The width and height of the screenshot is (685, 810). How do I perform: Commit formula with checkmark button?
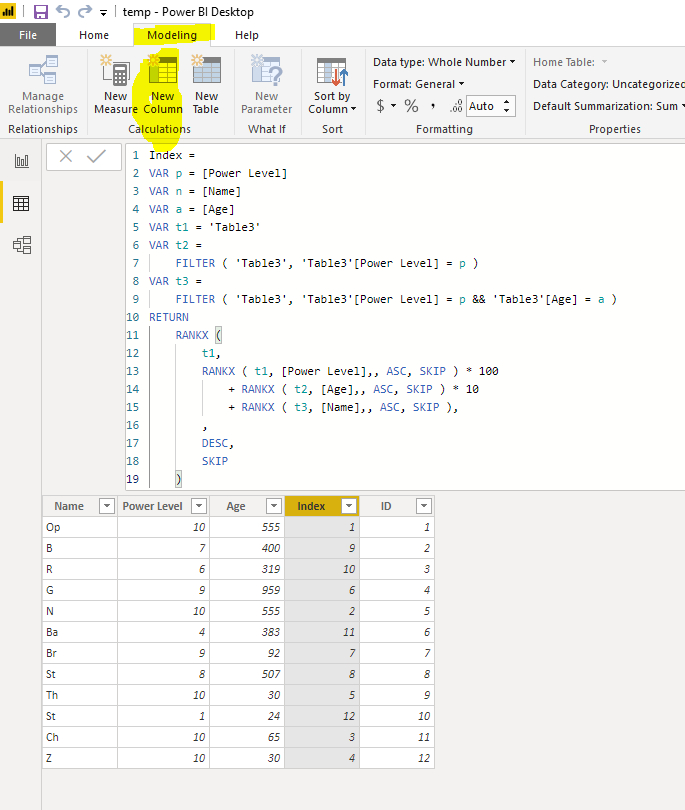pyautogui.click(x=96, y=156)
